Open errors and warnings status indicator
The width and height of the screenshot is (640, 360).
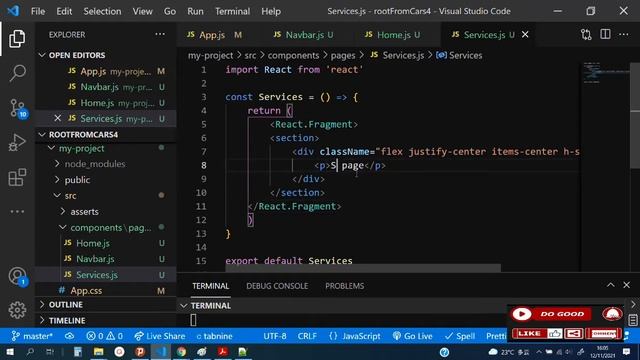104,336
